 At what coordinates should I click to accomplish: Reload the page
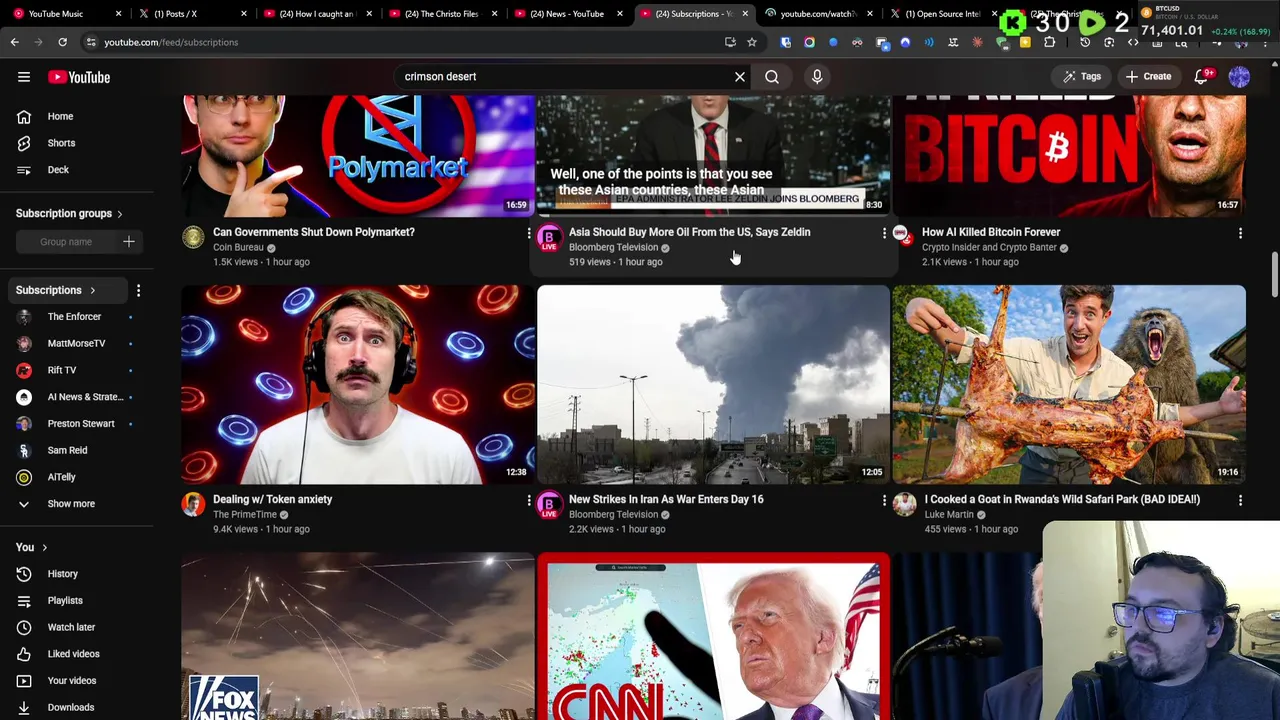tap(62, 42)
